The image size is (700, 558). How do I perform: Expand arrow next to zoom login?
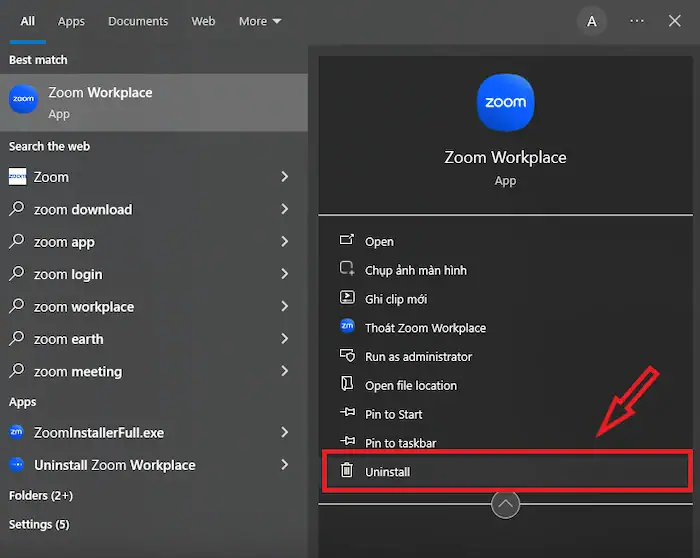point(284,274)
